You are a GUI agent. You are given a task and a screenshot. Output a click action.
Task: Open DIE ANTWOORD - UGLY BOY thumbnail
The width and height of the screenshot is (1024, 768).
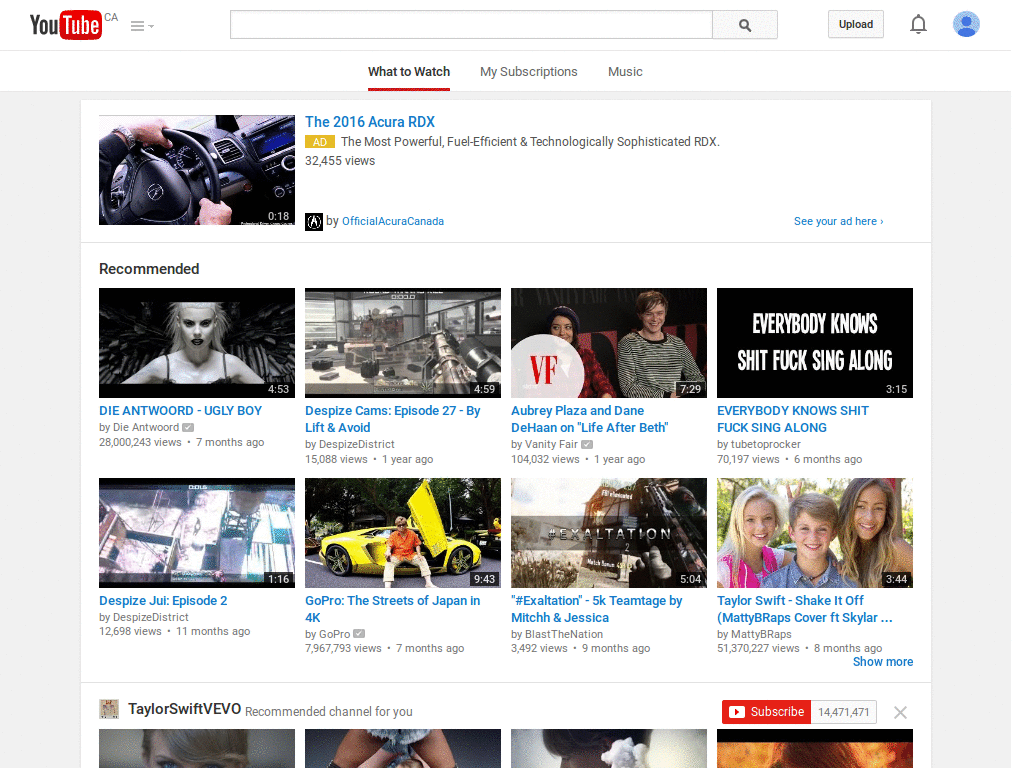coord(197,343)
